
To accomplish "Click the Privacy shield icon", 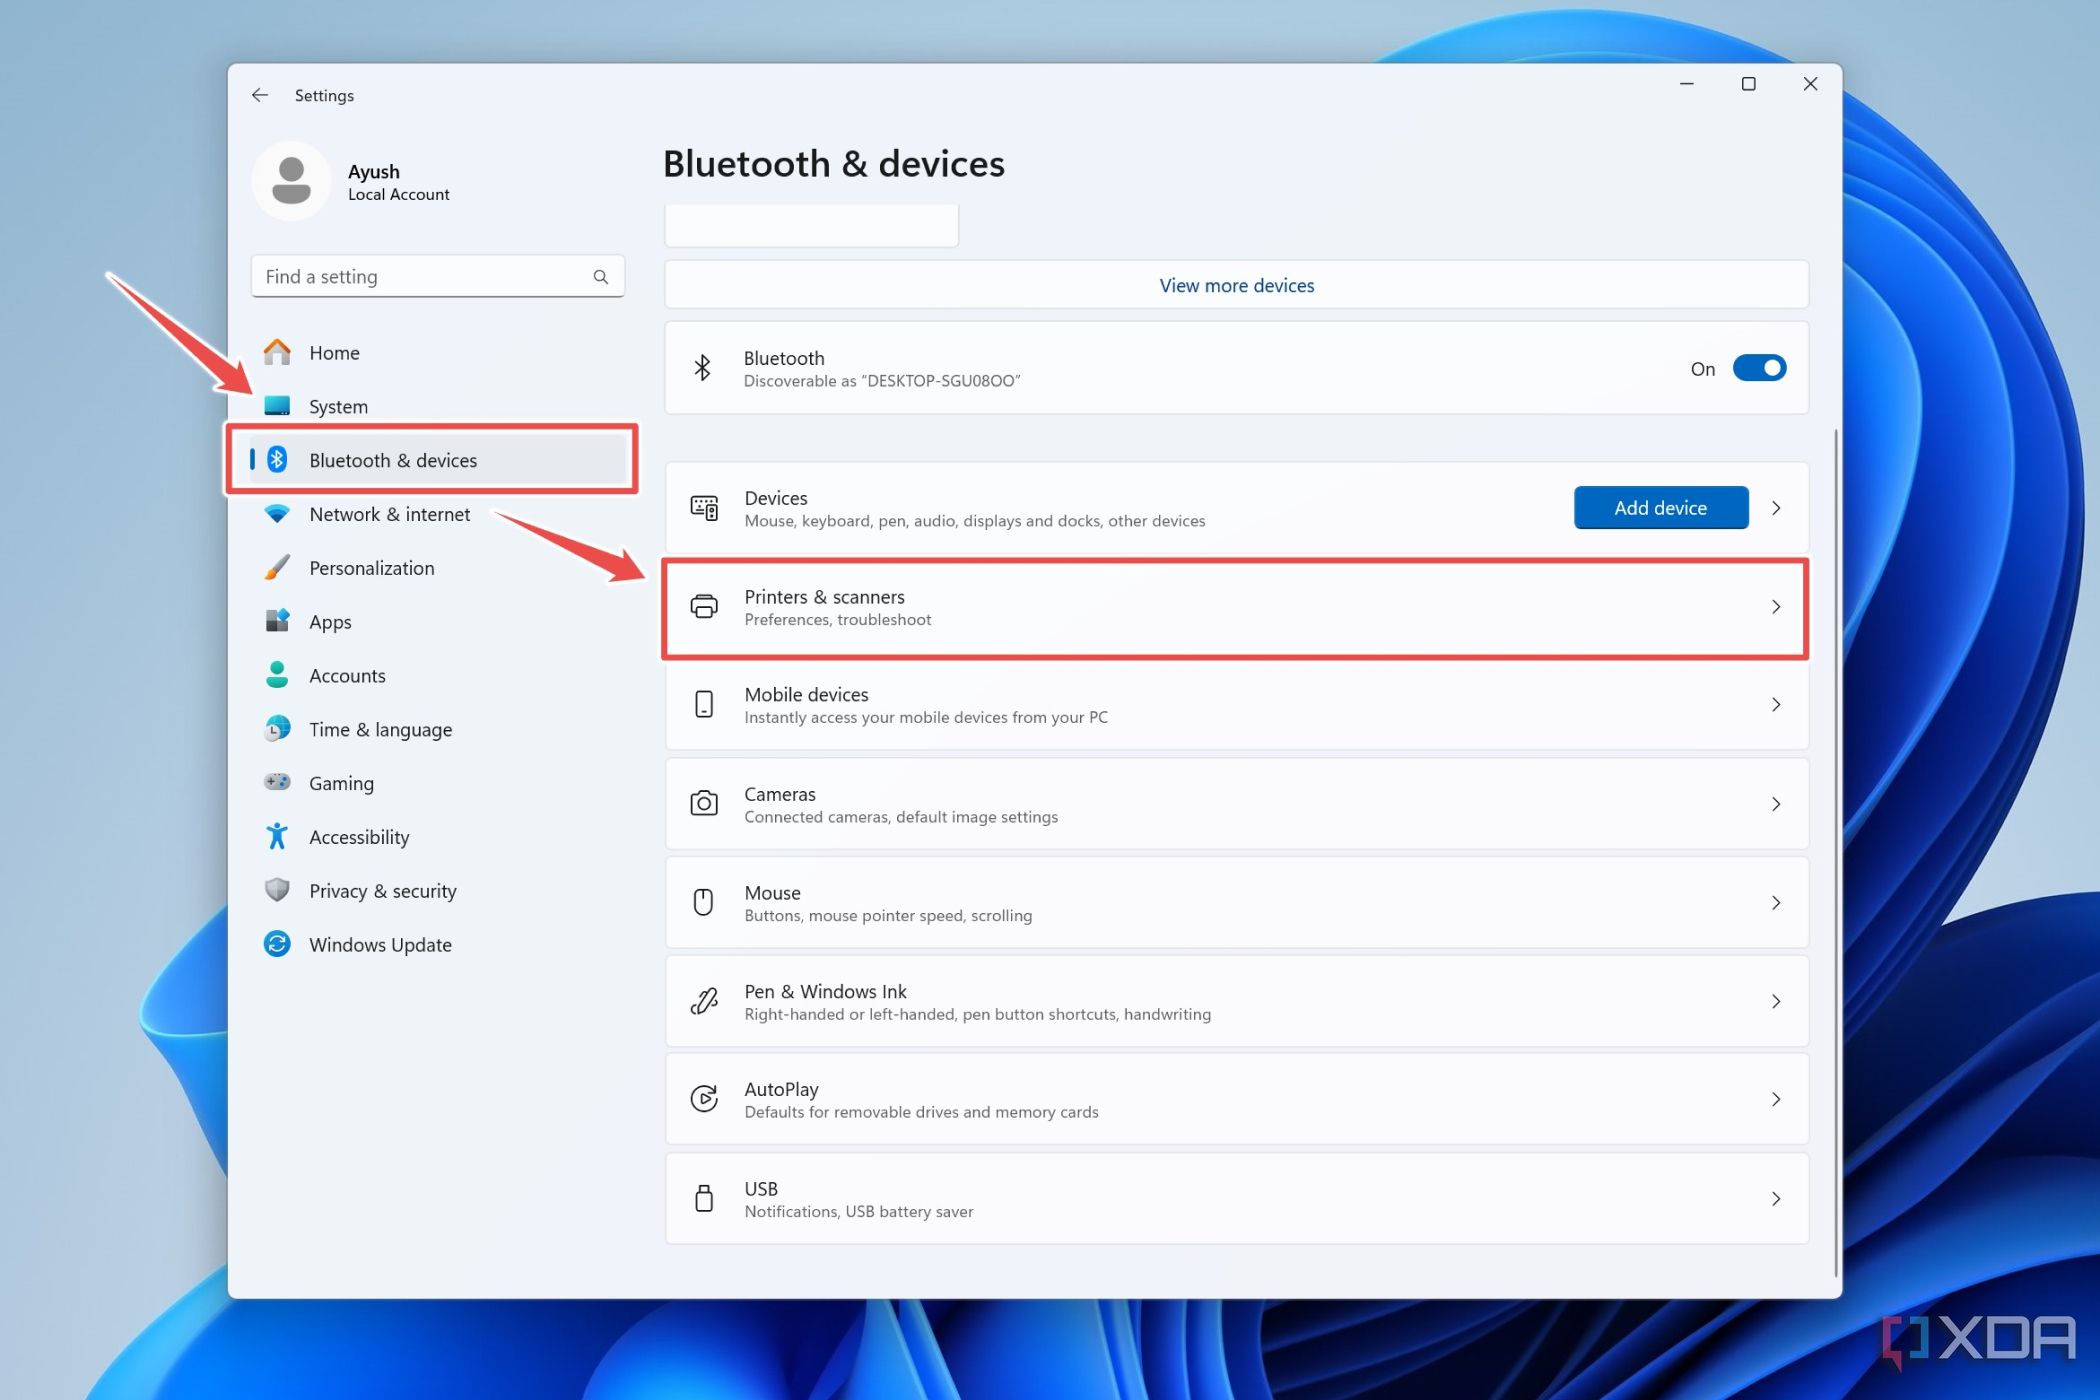I will point(277,890).
